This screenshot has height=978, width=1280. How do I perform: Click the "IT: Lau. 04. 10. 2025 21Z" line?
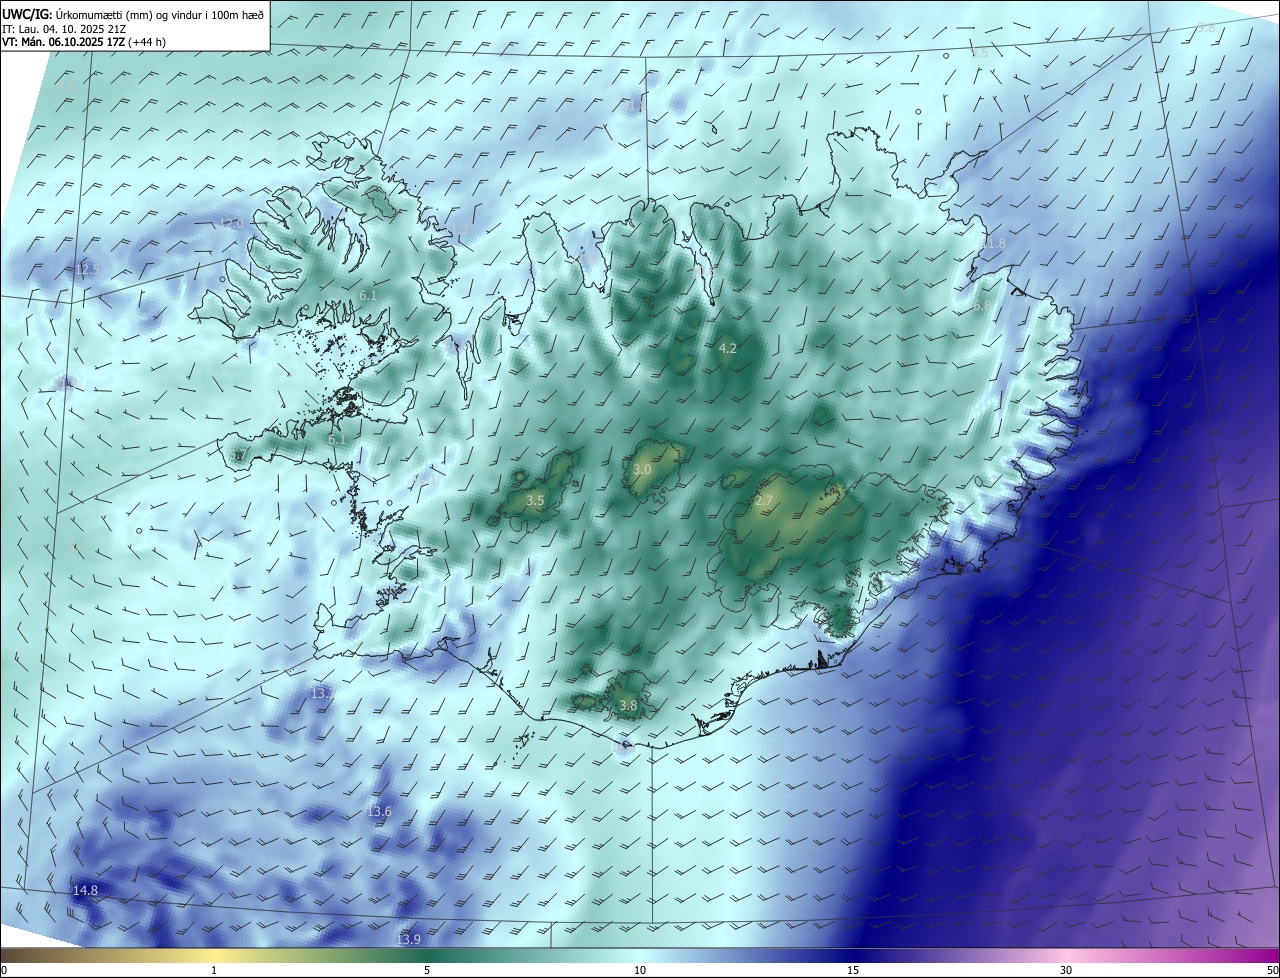(66, 29)
